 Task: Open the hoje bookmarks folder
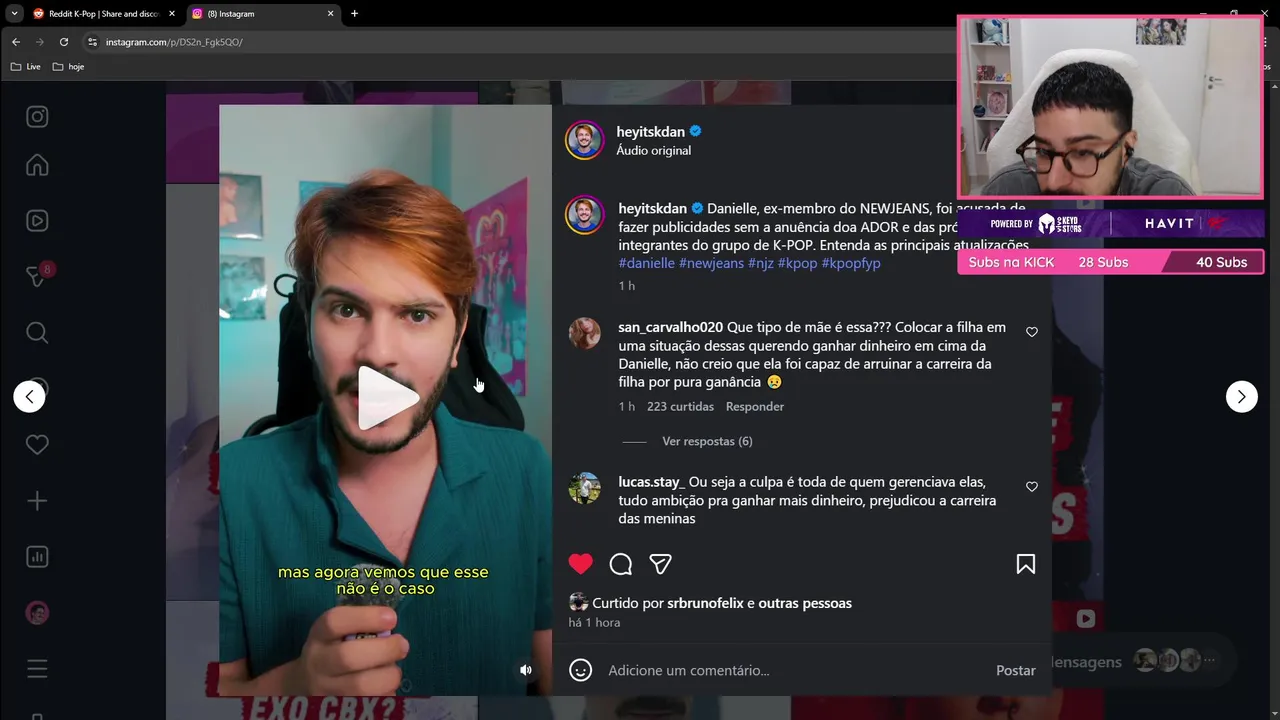69,66
